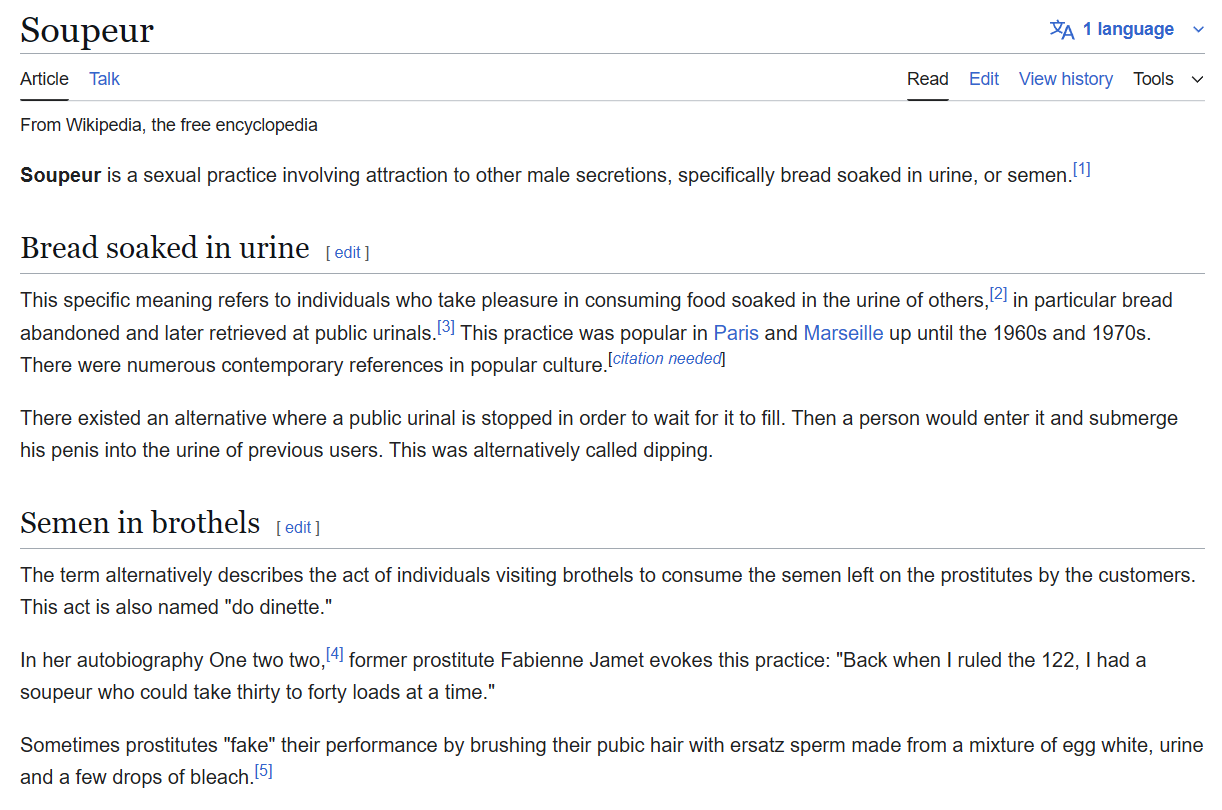Screen dimensions: 1222x810
Task: Open View history for this page
Action: 1065,79
